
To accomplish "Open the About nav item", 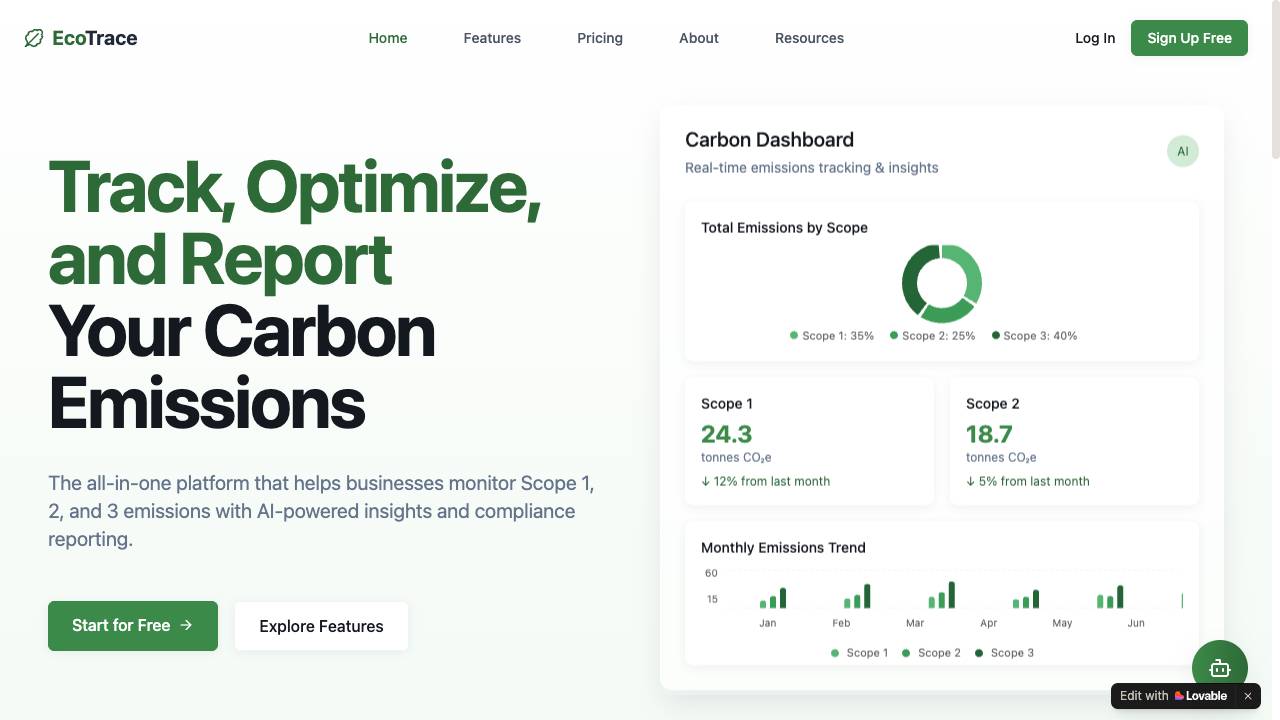I will tap(699, 38).
